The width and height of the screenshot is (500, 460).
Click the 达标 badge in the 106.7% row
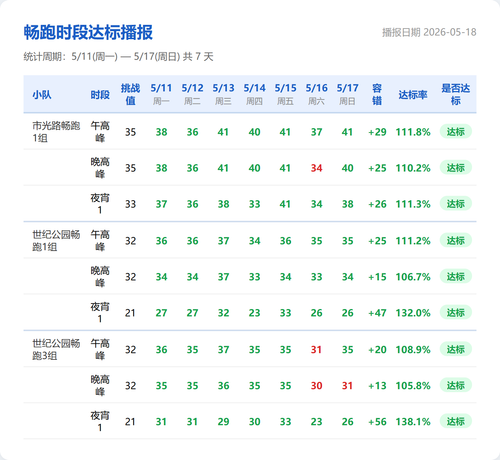click(x=456, y=276)
